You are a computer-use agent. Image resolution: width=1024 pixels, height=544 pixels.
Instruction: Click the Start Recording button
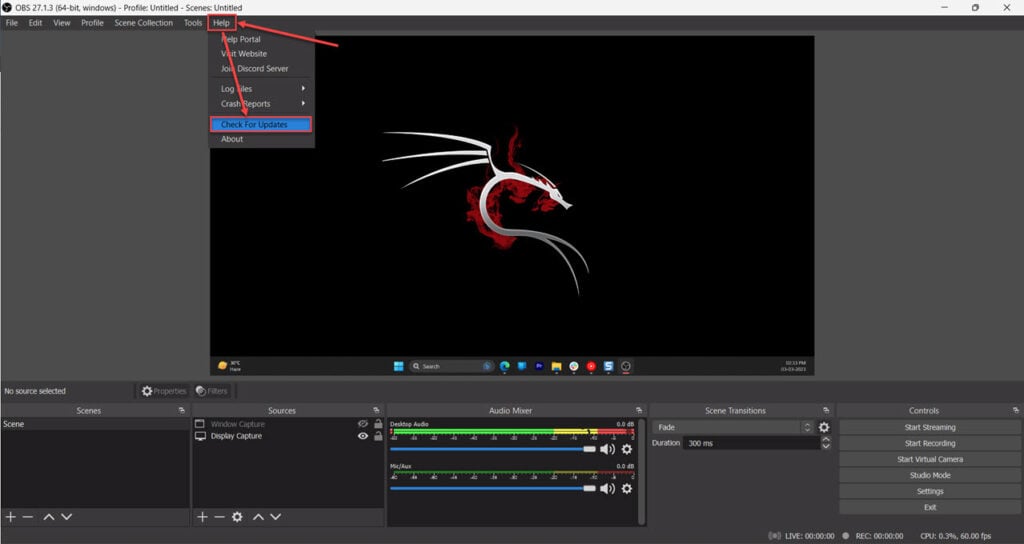[x=929, y=443]
